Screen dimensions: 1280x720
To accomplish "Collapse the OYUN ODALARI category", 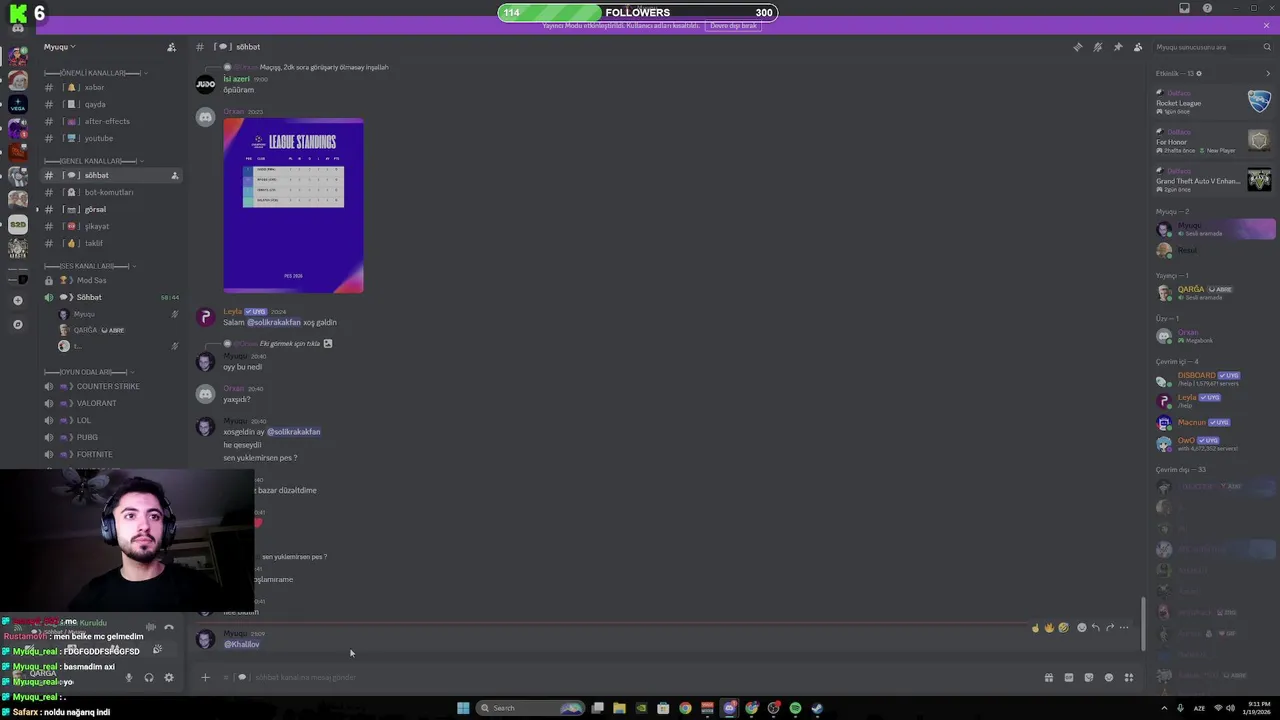I will pos(91,372).
